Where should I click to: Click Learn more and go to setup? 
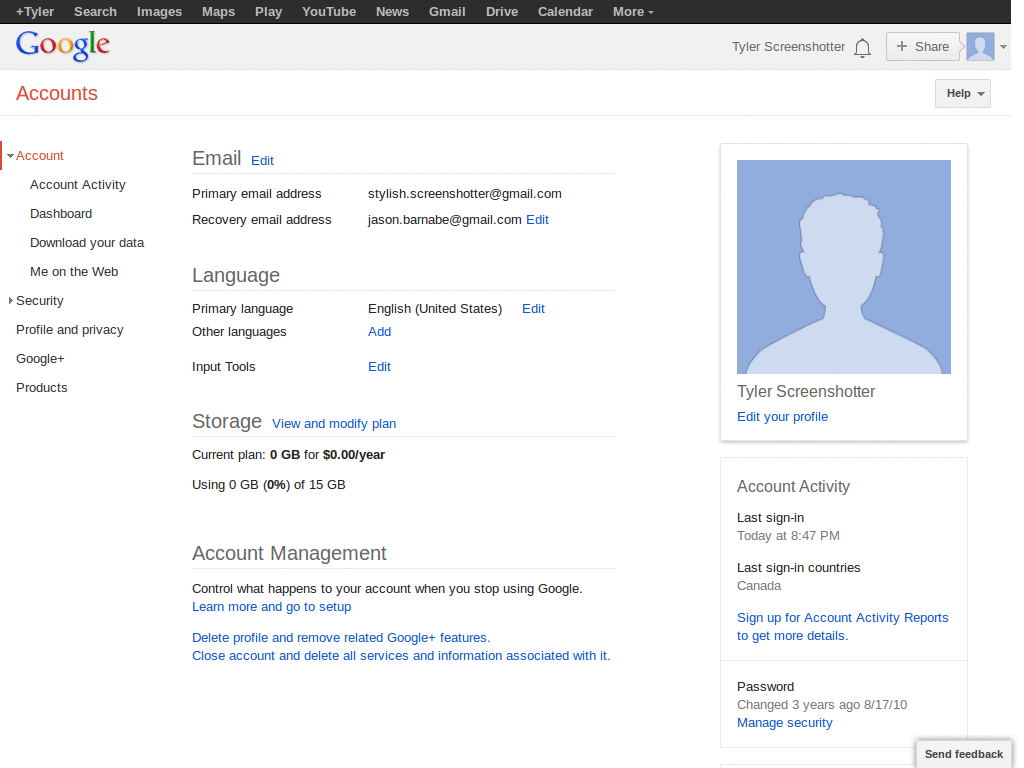[x=272, y=607]
